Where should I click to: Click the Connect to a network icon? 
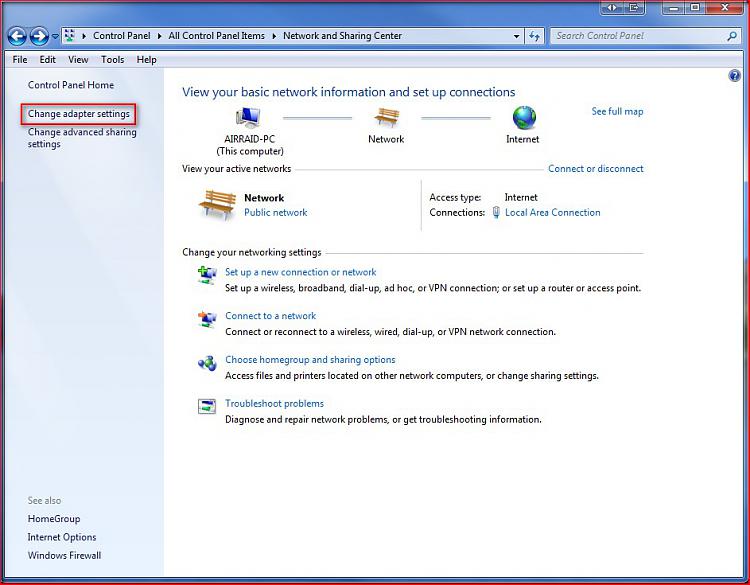click(x=207, y=319)
